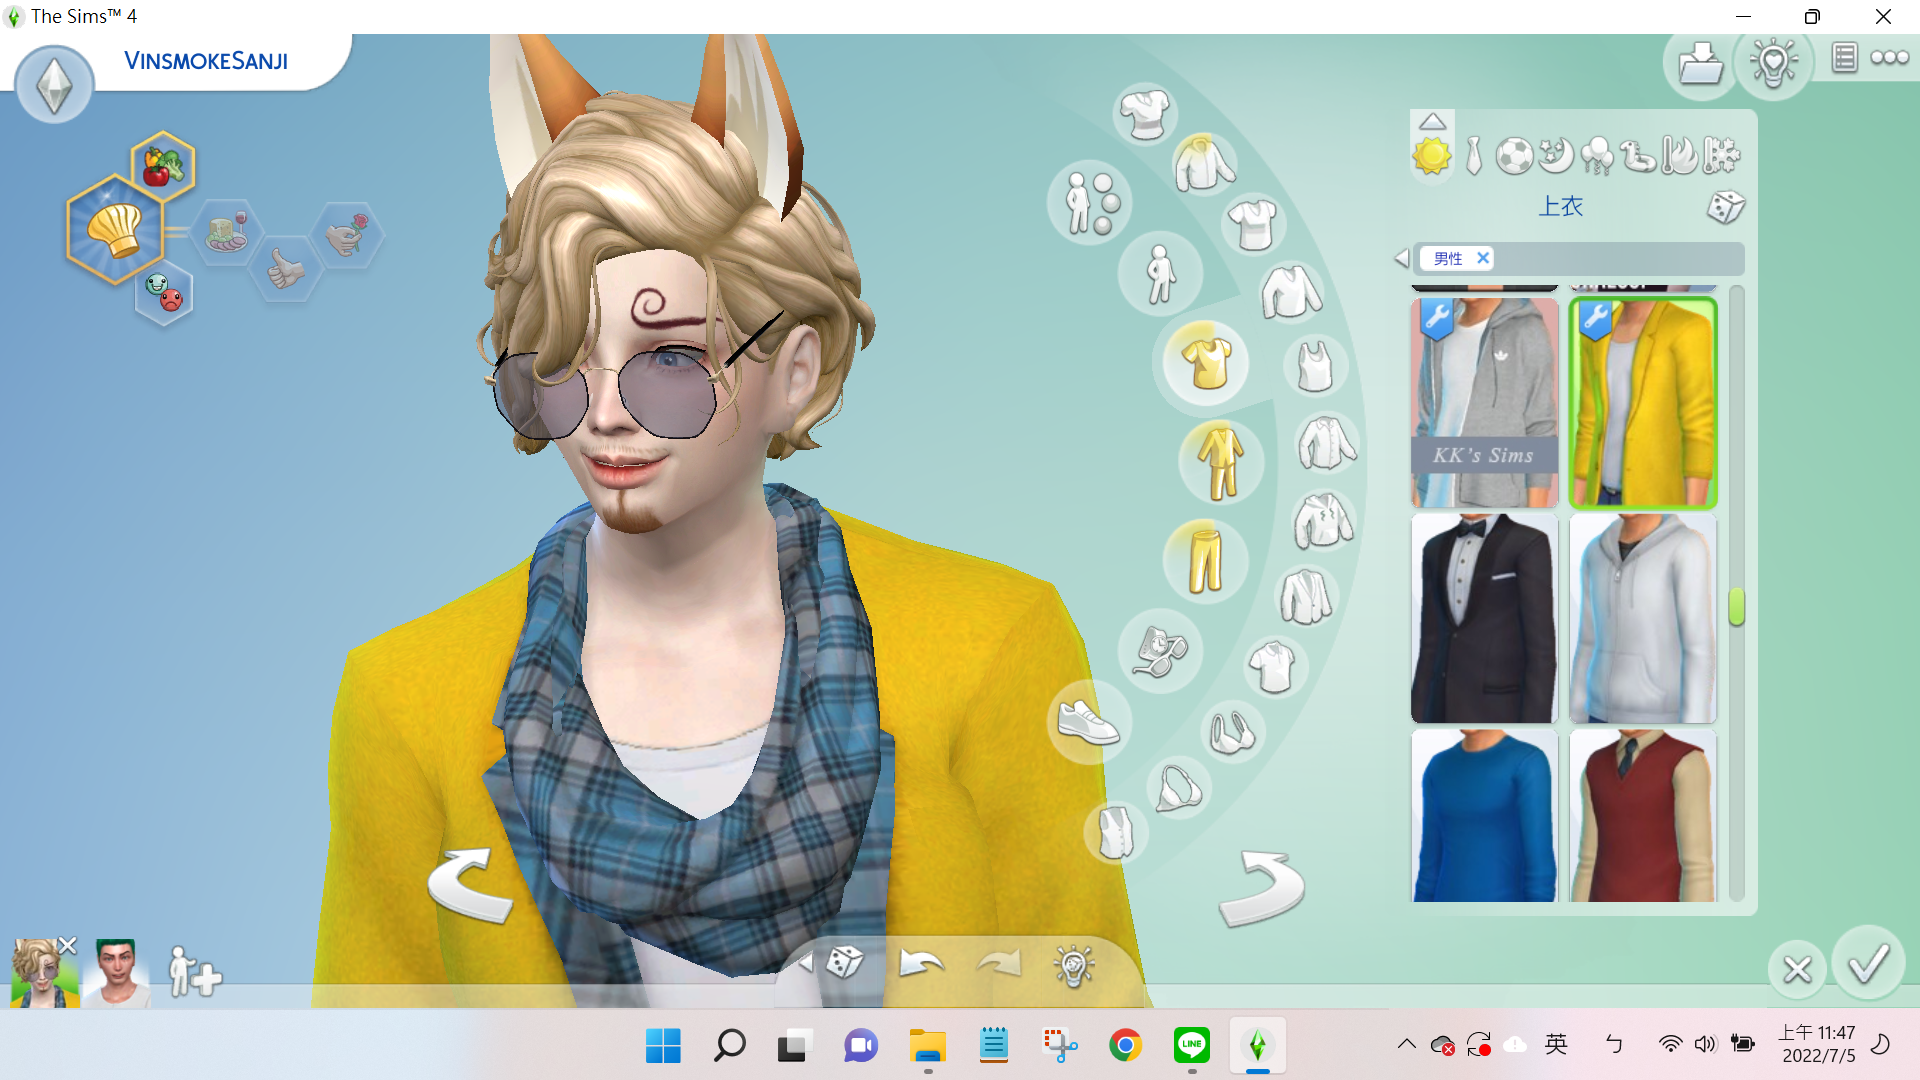
Task: Open the Sims main menu plumbob
Action: coord(54,85)
